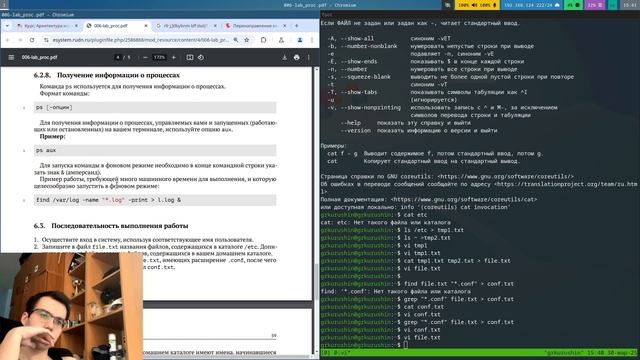Zoom in with the plus button
This screenshot has width=640, height=360.
coord(173,58)
